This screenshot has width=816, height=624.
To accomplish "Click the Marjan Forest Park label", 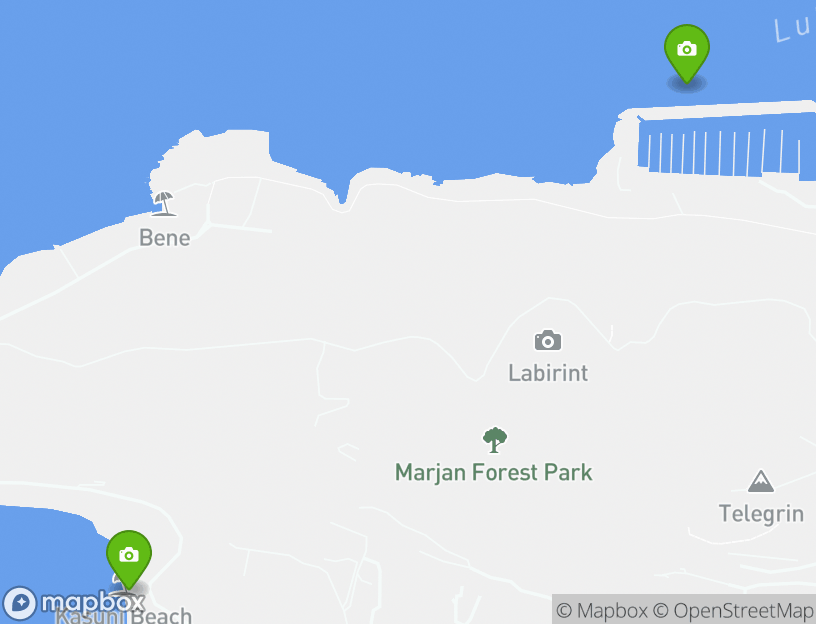I will (493, 473).
